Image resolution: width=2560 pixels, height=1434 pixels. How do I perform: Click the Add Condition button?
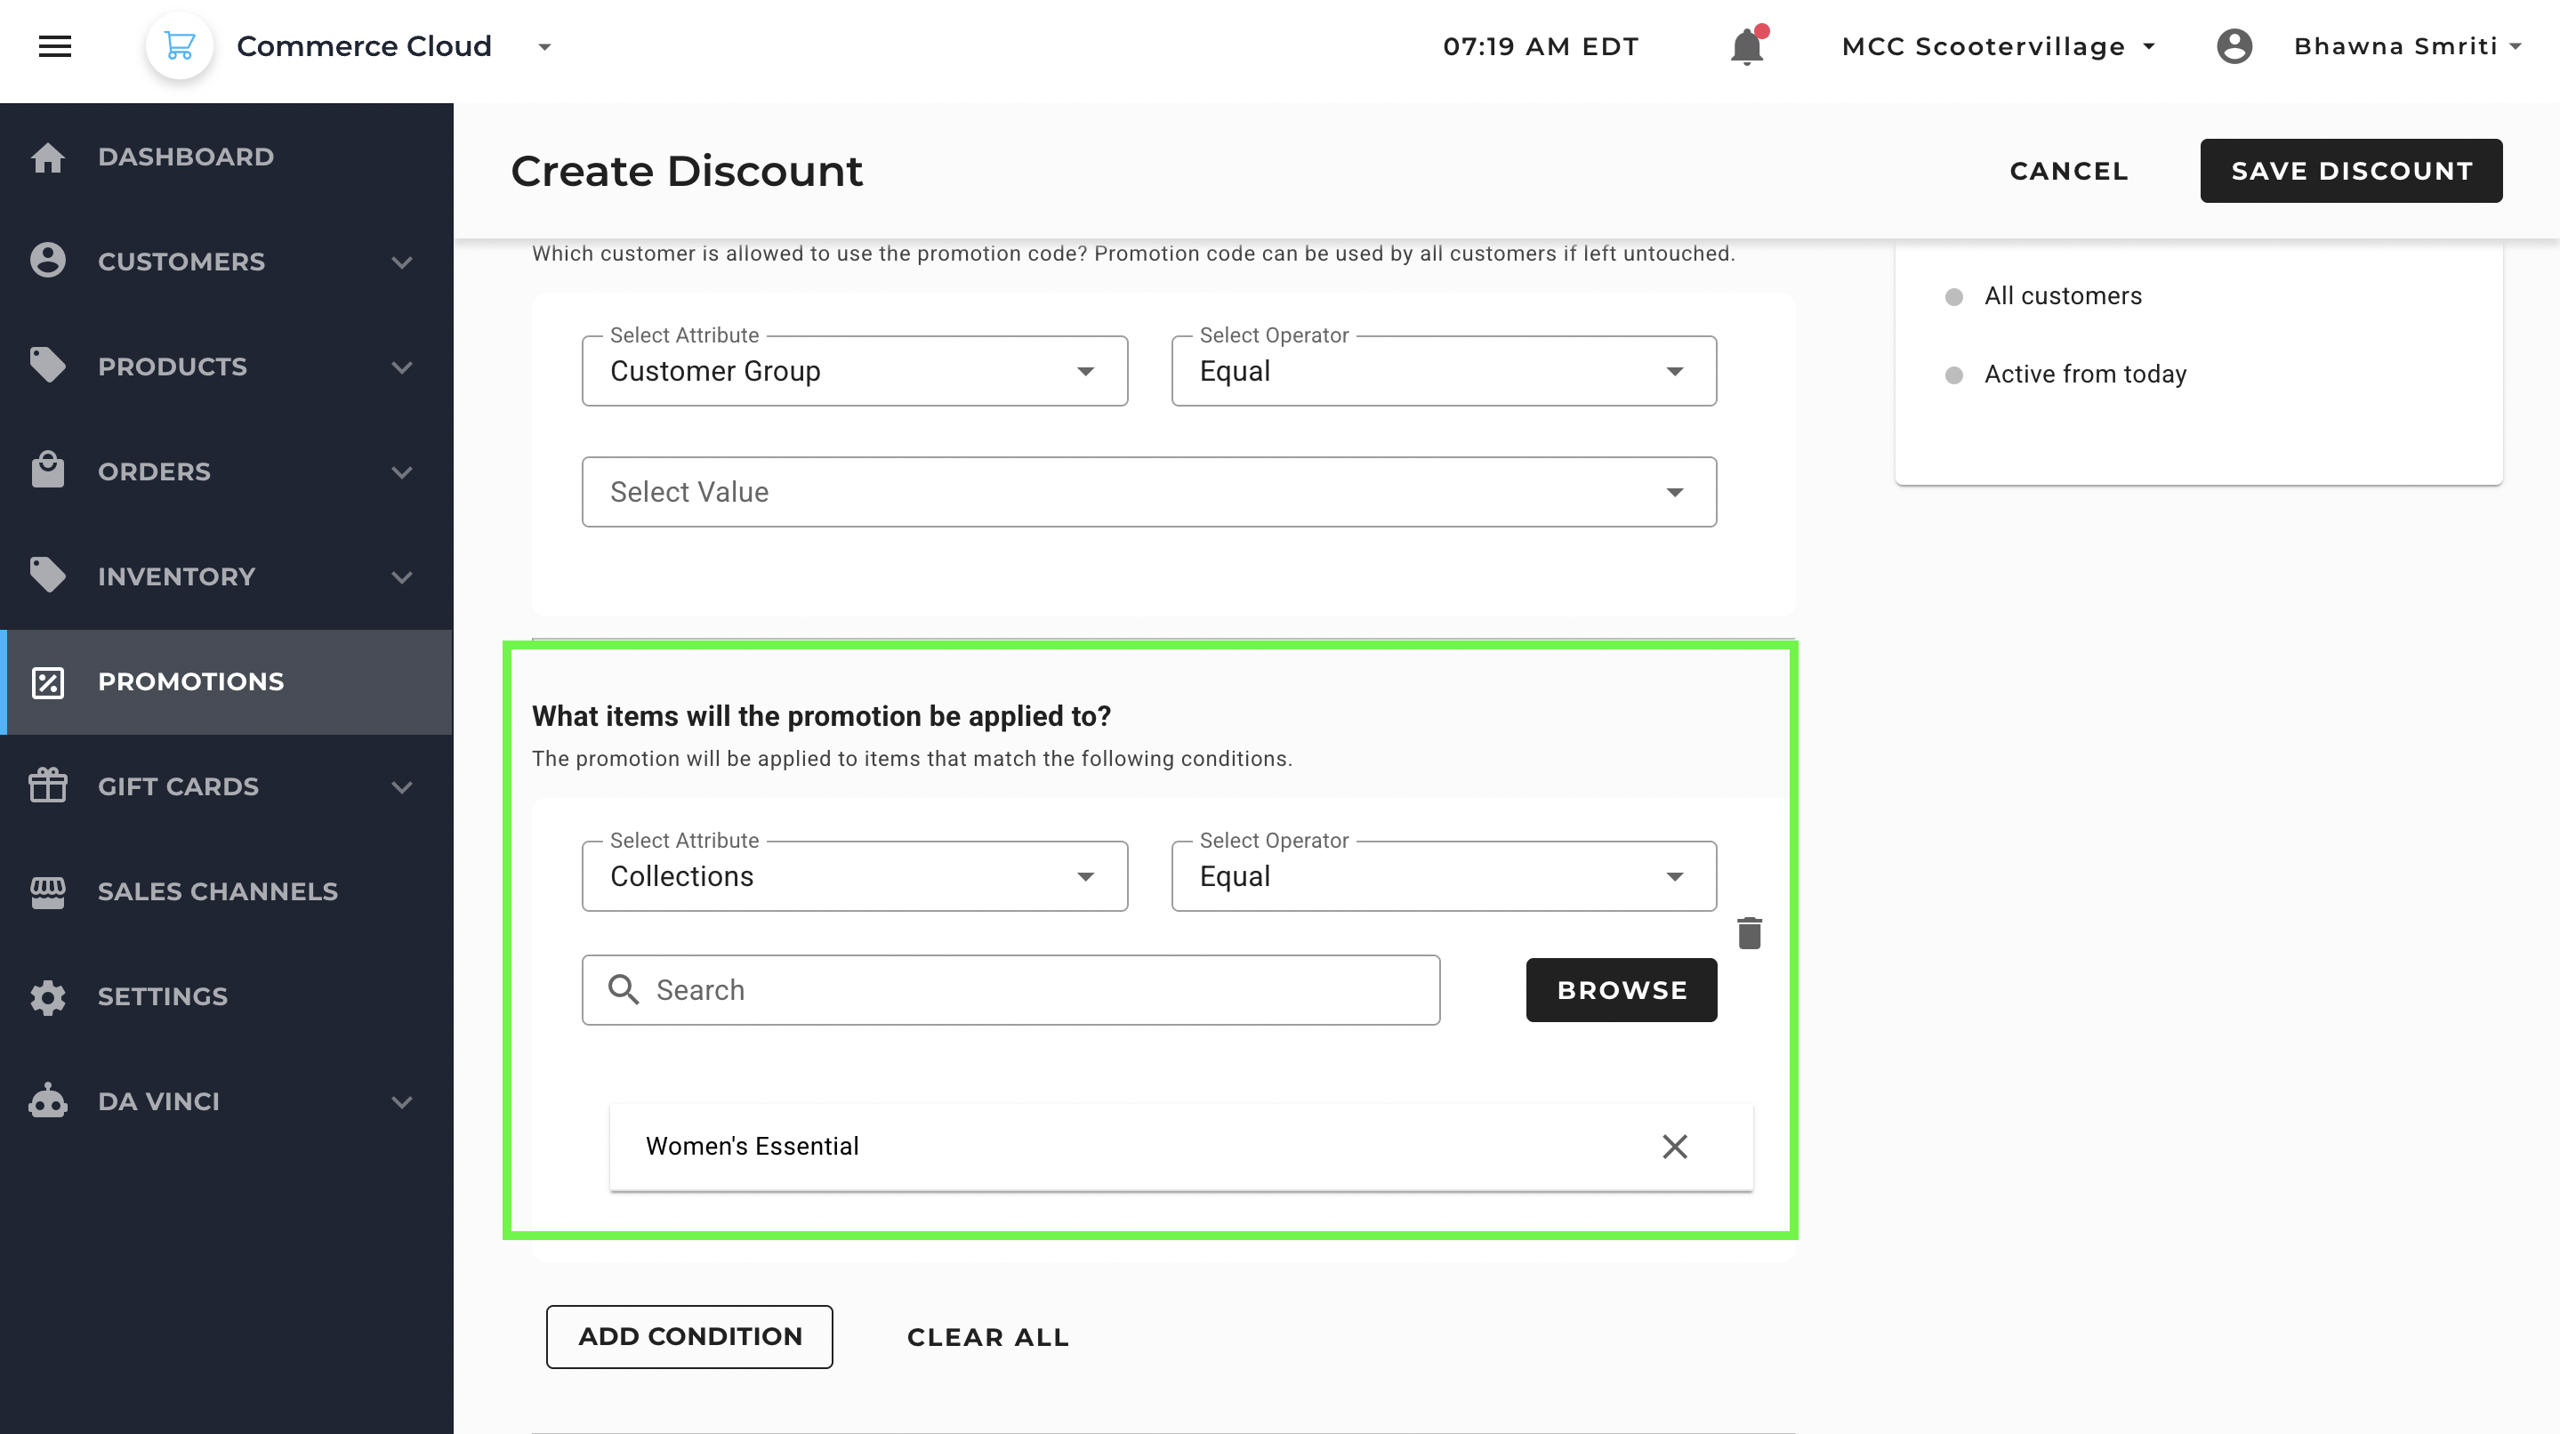point(689,1336)
